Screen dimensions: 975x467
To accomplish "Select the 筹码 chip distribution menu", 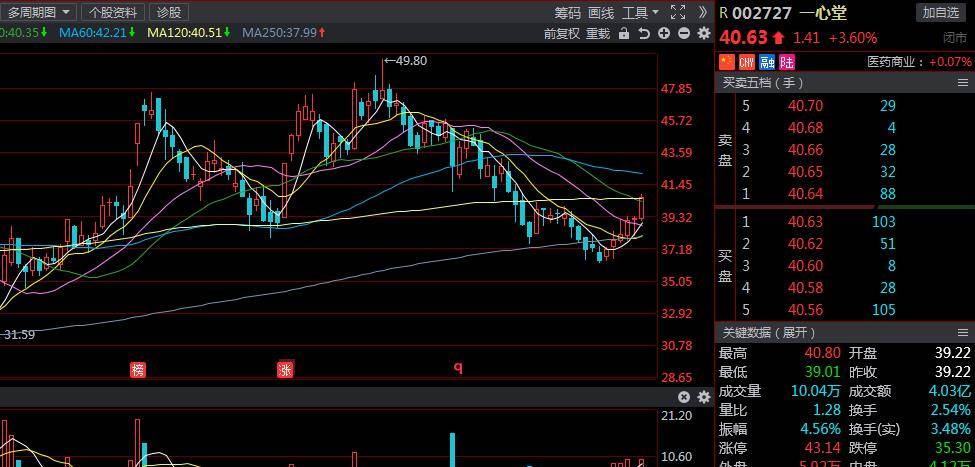I will [567, 12].
